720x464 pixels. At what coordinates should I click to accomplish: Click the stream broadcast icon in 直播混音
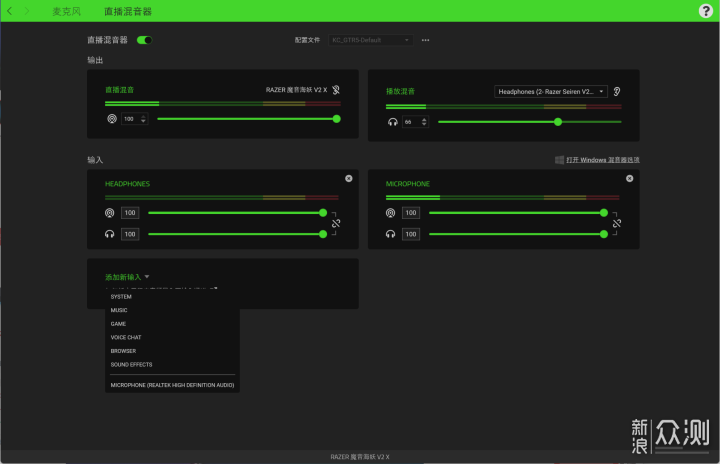pos(112,119)
